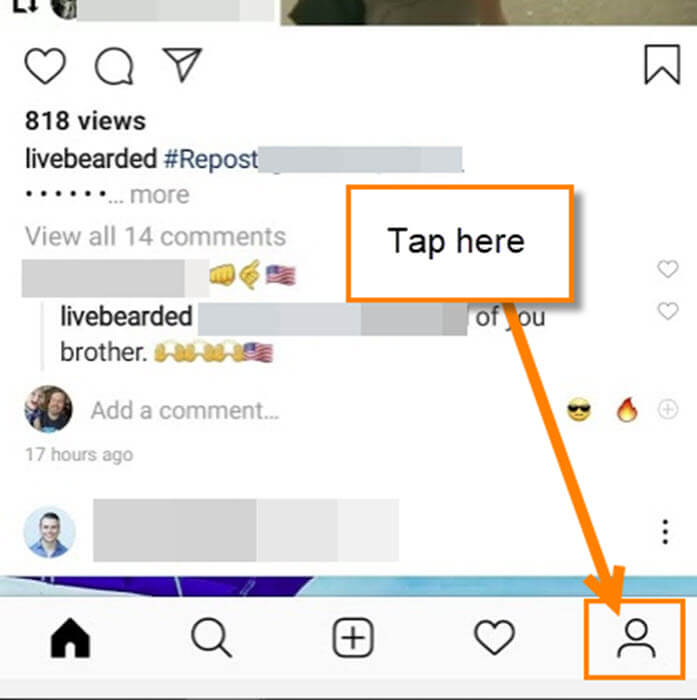Like the post with the heart icon
The width and height of the screenshot is (697, 700).
[x=45, y=66]
